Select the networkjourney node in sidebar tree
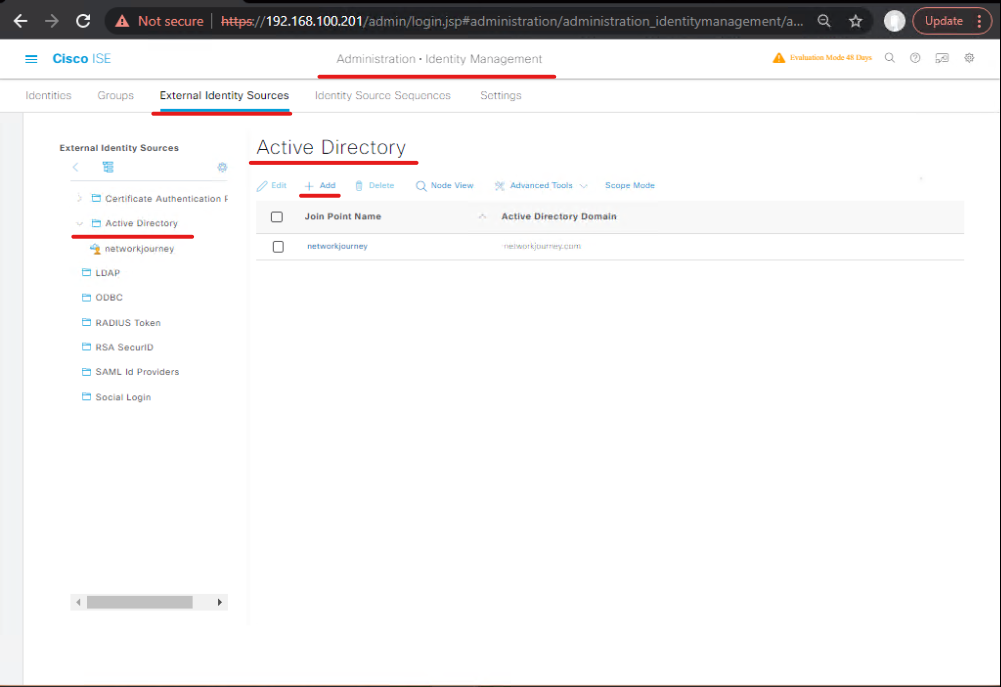This screenshot has height=687, width=1001. point(139,248)
